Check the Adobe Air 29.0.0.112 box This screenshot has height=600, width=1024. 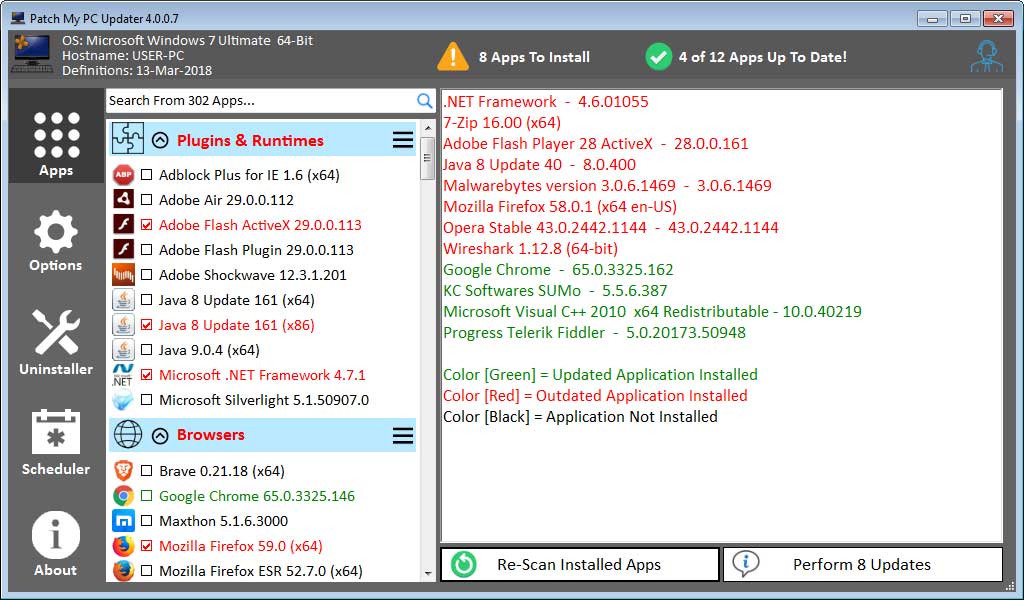tap(147, 200)
